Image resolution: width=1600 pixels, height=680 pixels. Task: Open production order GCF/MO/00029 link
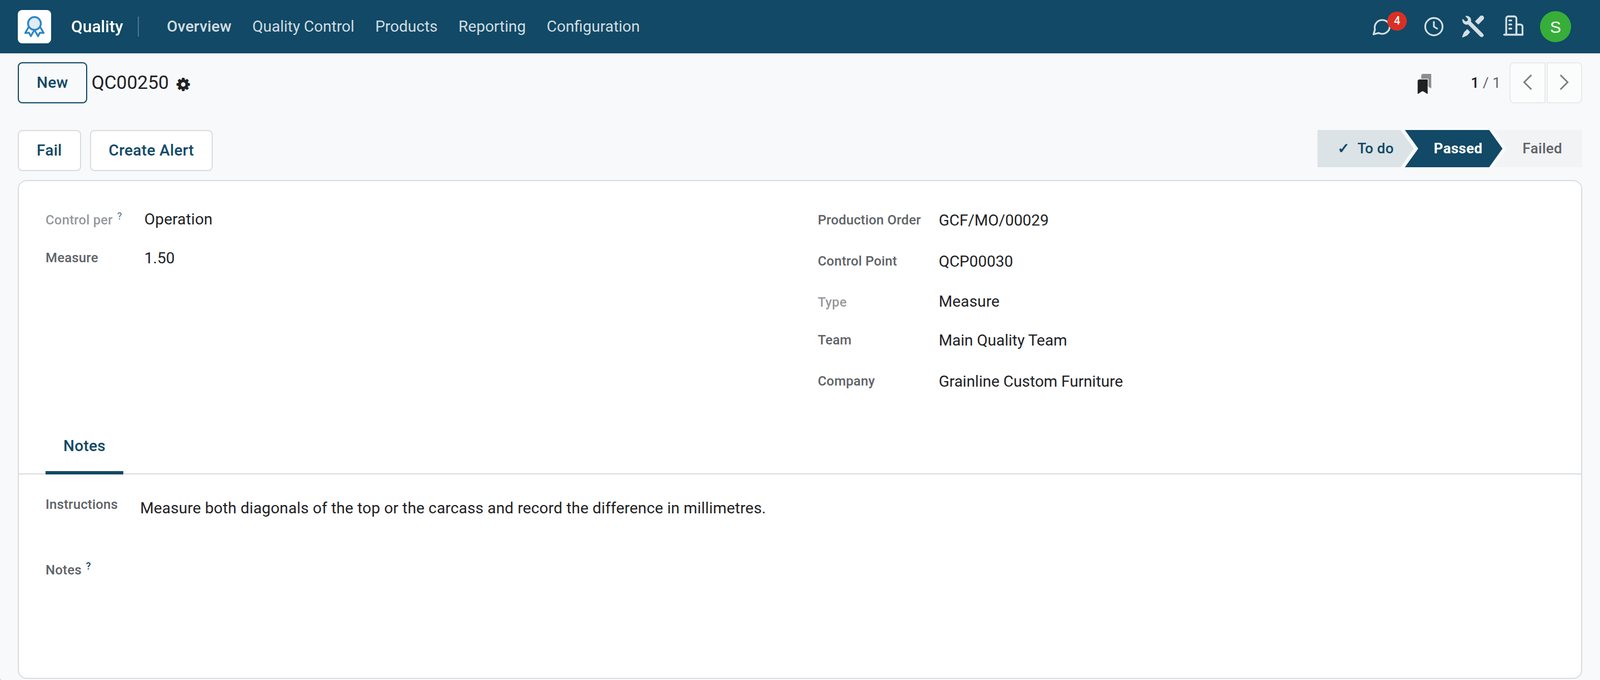[993, 220]
